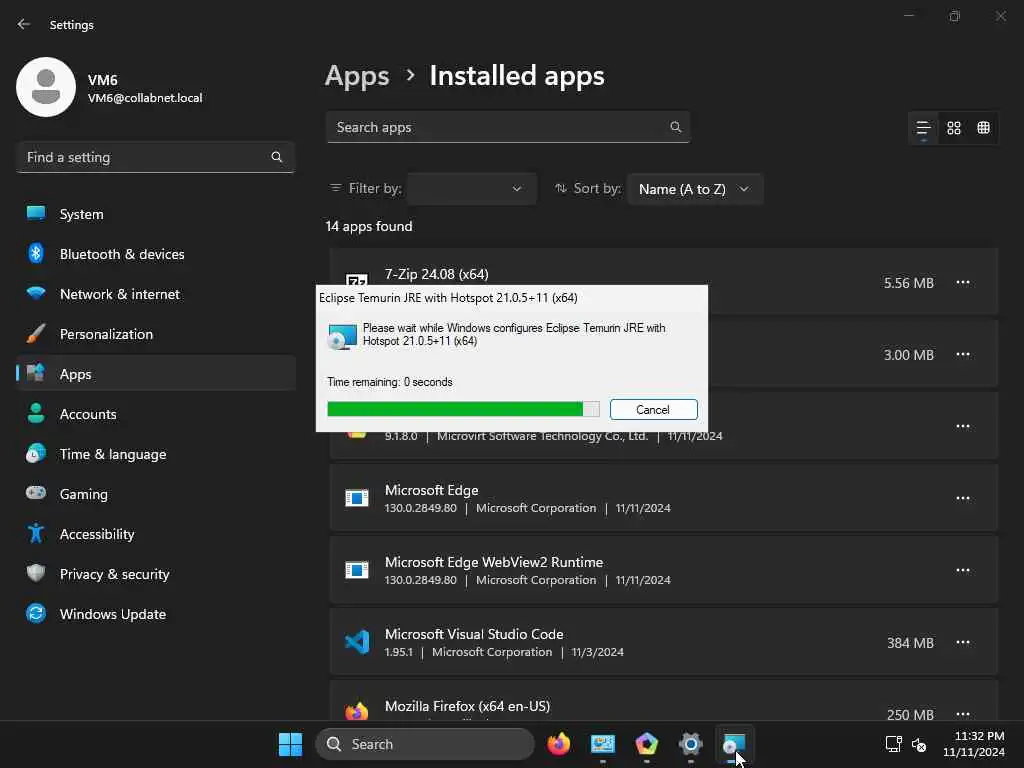The height and width of the screenshot is (768, 1024).
Task: Click the Personalization paintbrush icon
Action: [x=36, y=334]
